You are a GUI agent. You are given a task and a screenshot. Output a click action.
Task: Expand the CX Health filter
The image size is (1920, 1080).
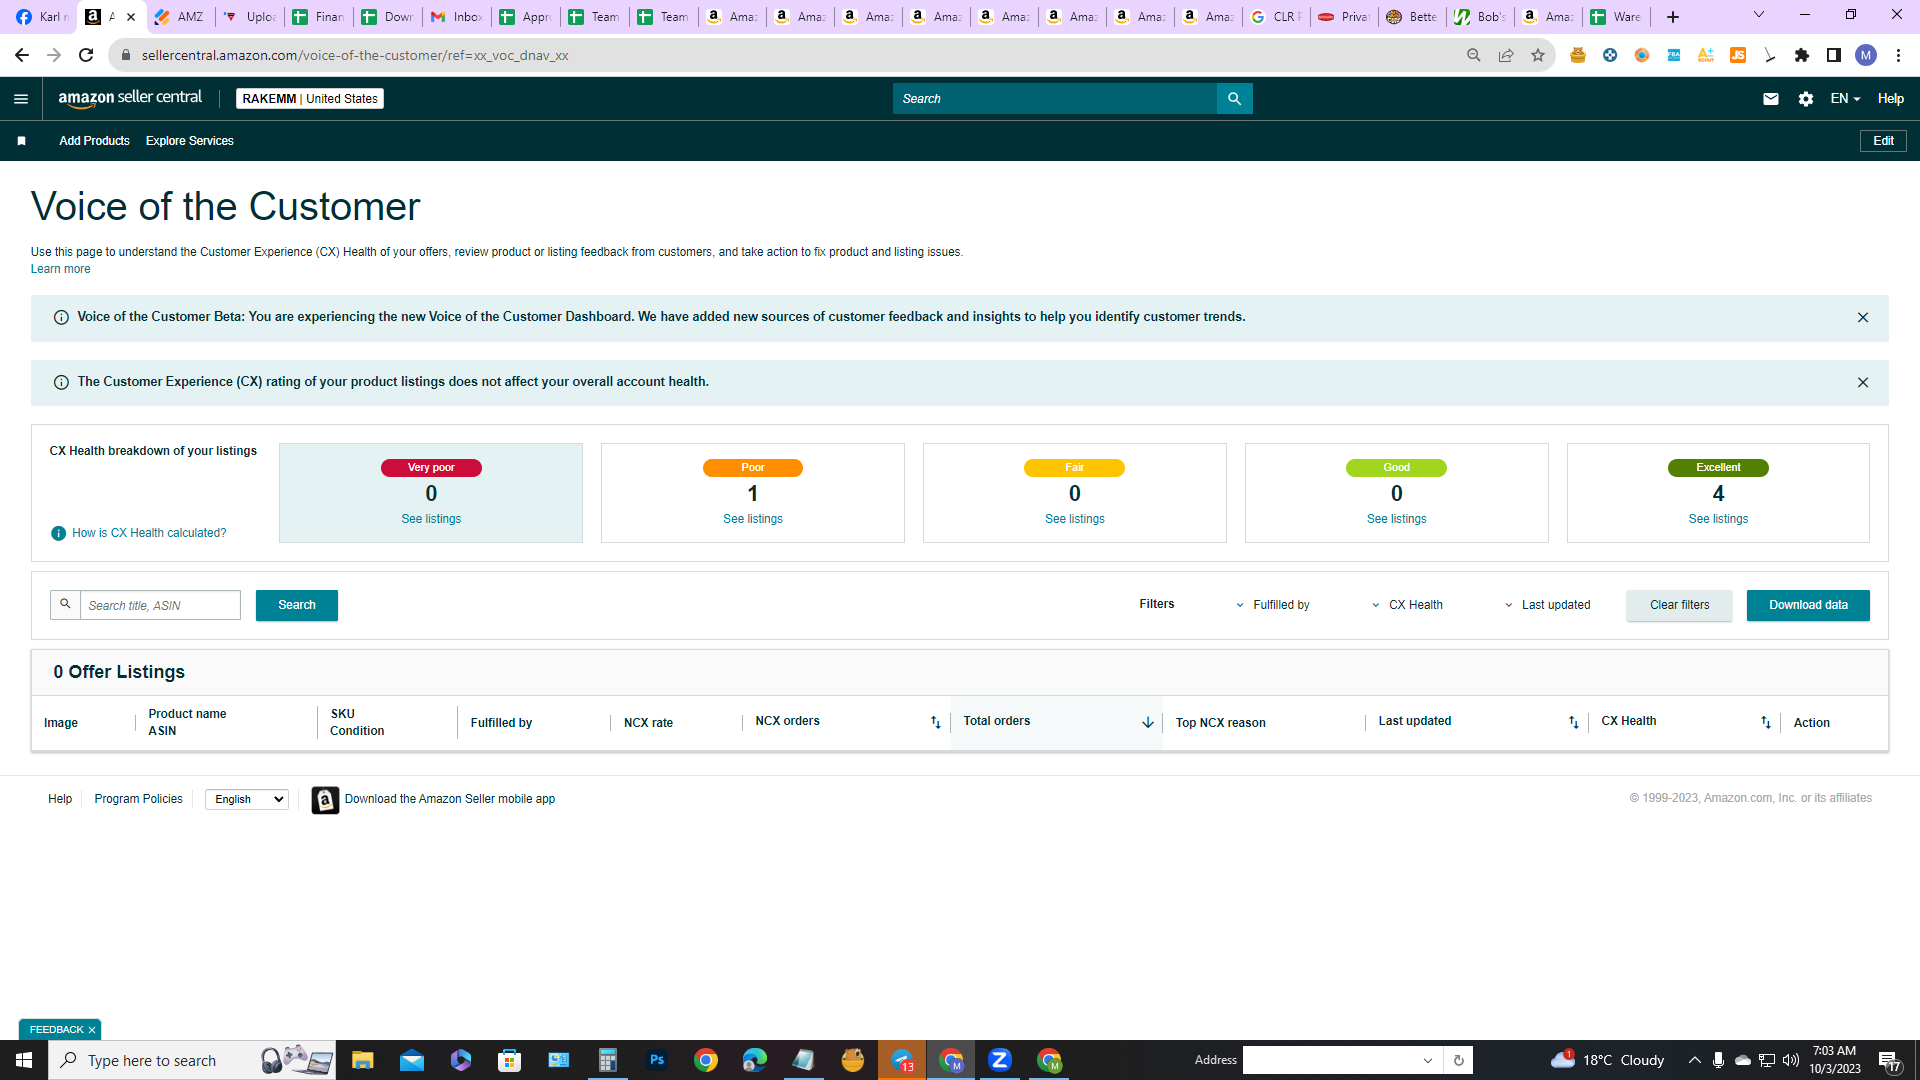point(1407,605)
